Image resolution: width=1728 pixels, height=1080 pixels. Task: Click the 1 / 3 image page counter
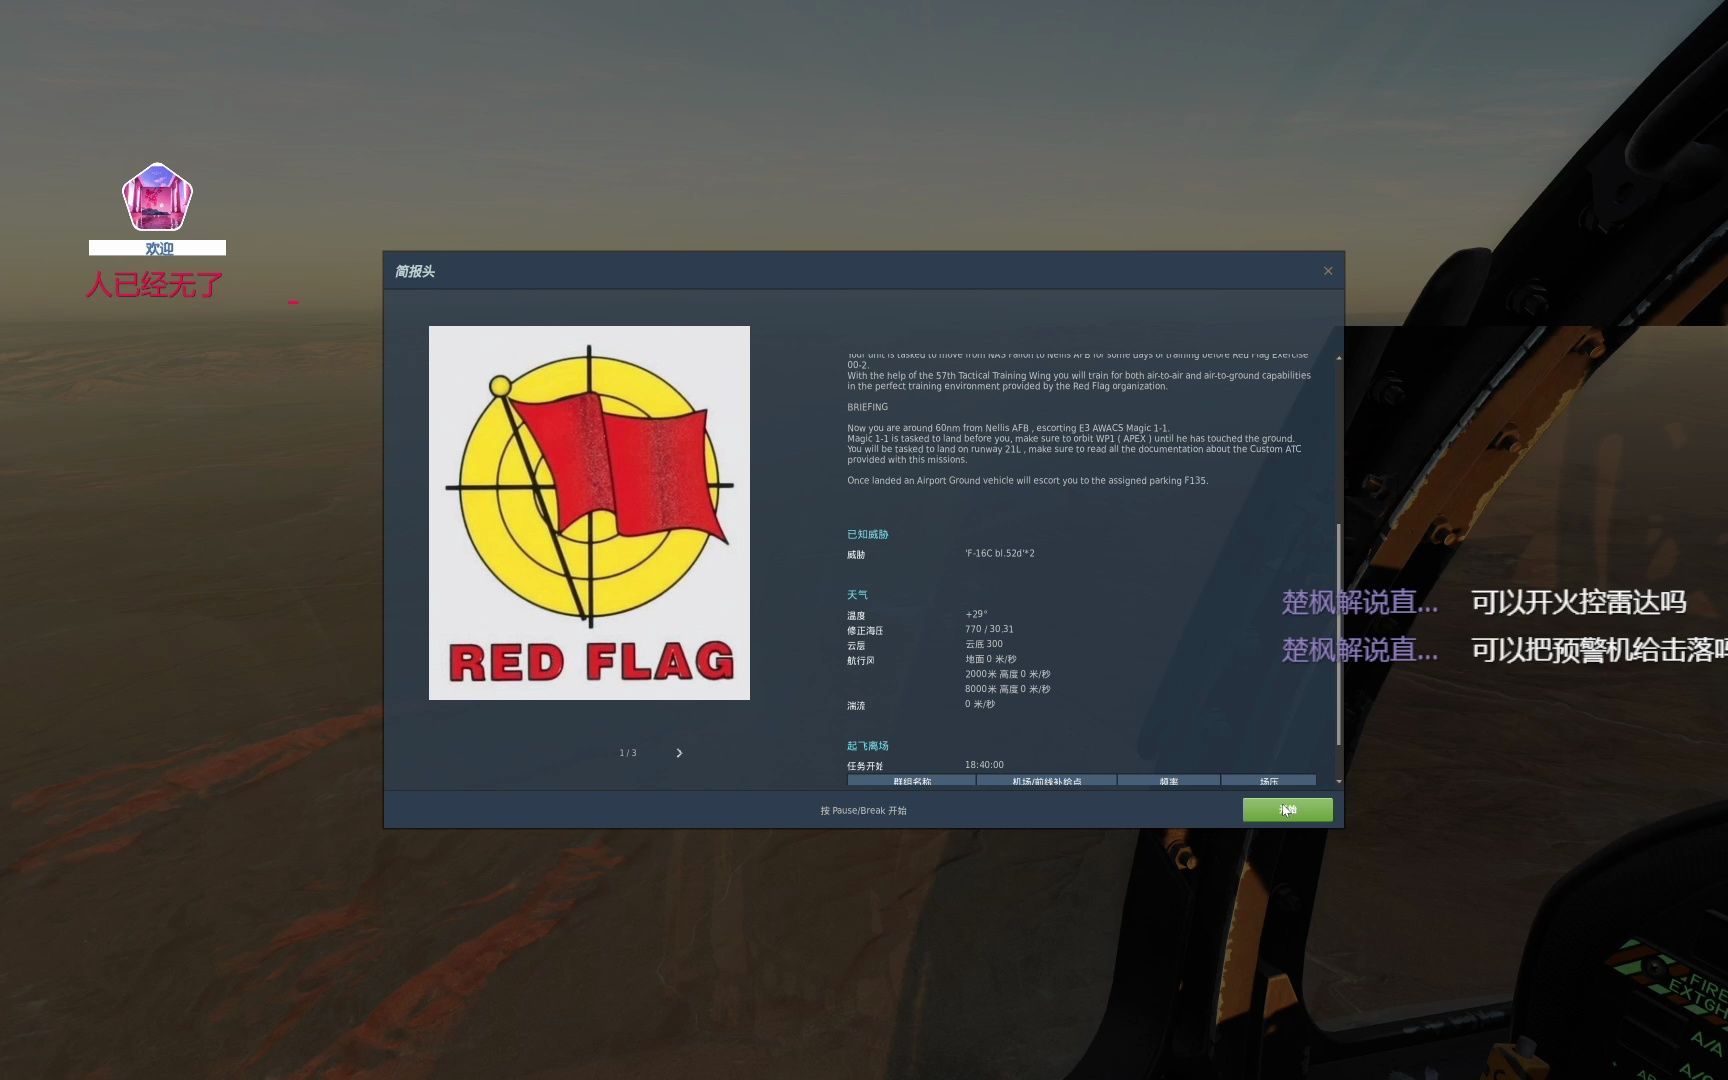pos(628,753)
